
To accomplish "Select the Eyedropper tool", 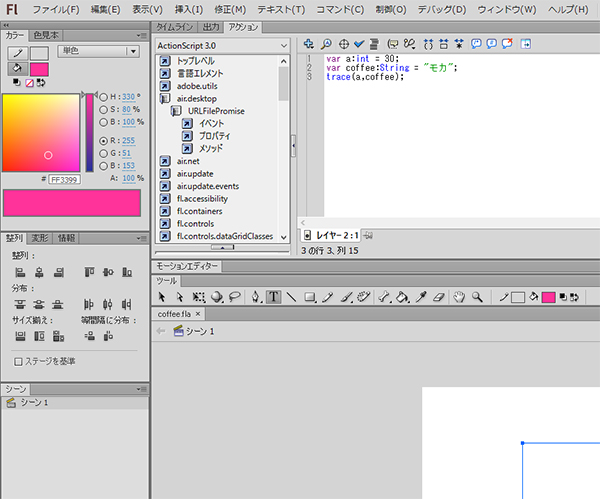I will coord(421,297).
